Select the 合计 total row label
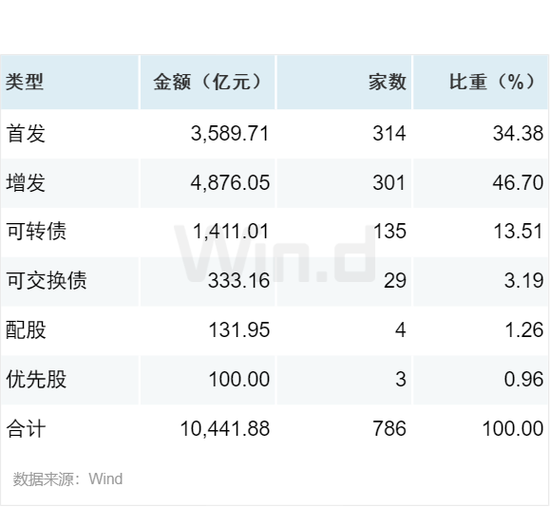This screenshot has height=507, width=550. pyautogui.click(x=26, y=429)
